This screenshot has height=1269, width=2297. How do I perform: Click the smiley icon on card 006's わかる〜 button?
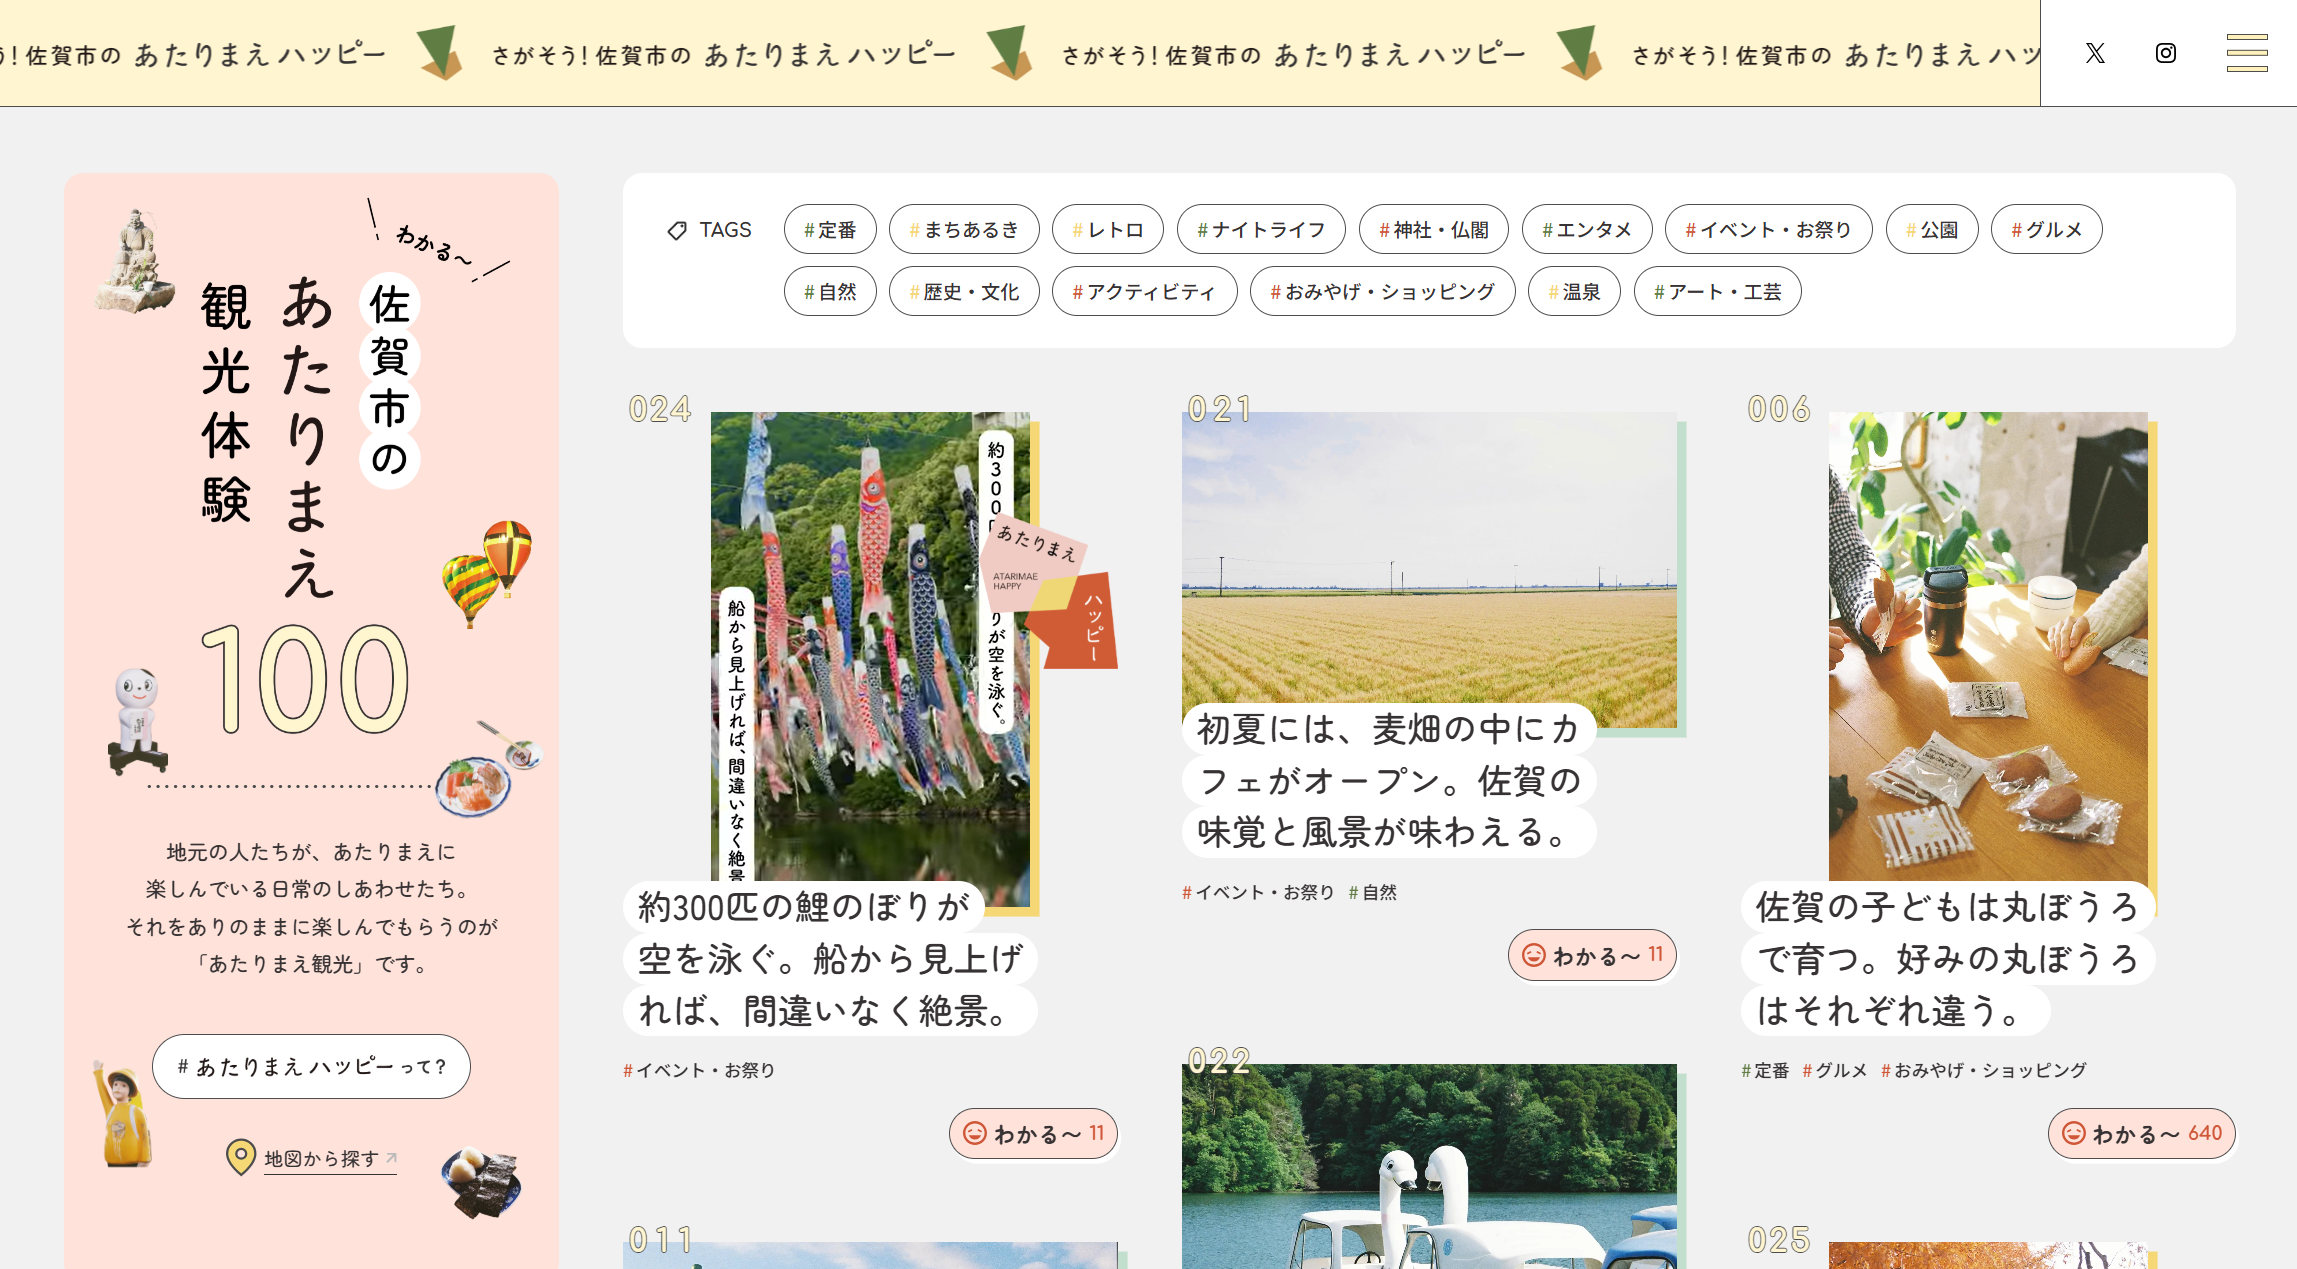[2074, 1133]
